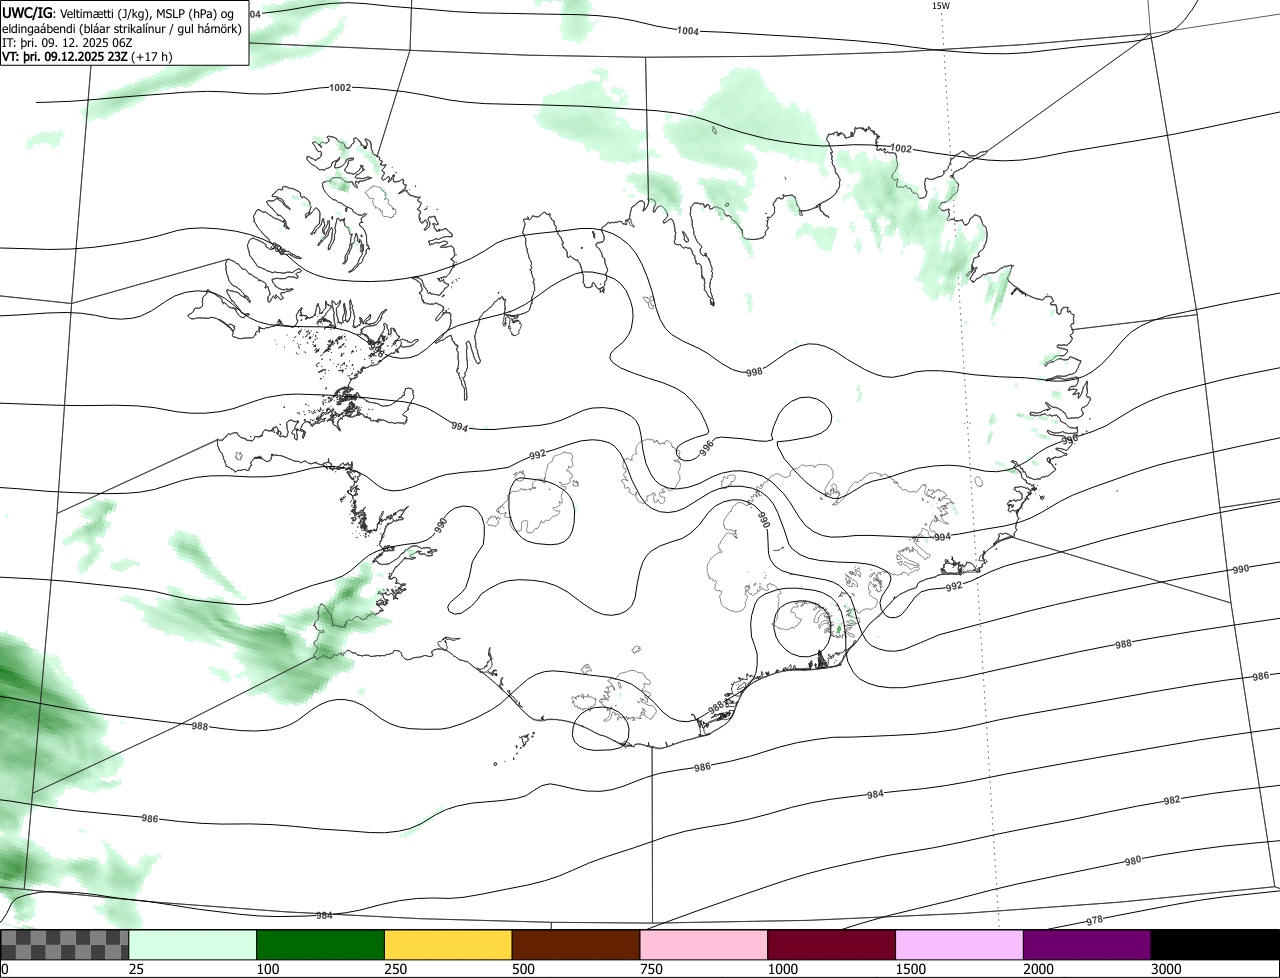Select the dark green 100–250 legend swatch
Viewport: 1280px width, 978px height.
point(321,945)
